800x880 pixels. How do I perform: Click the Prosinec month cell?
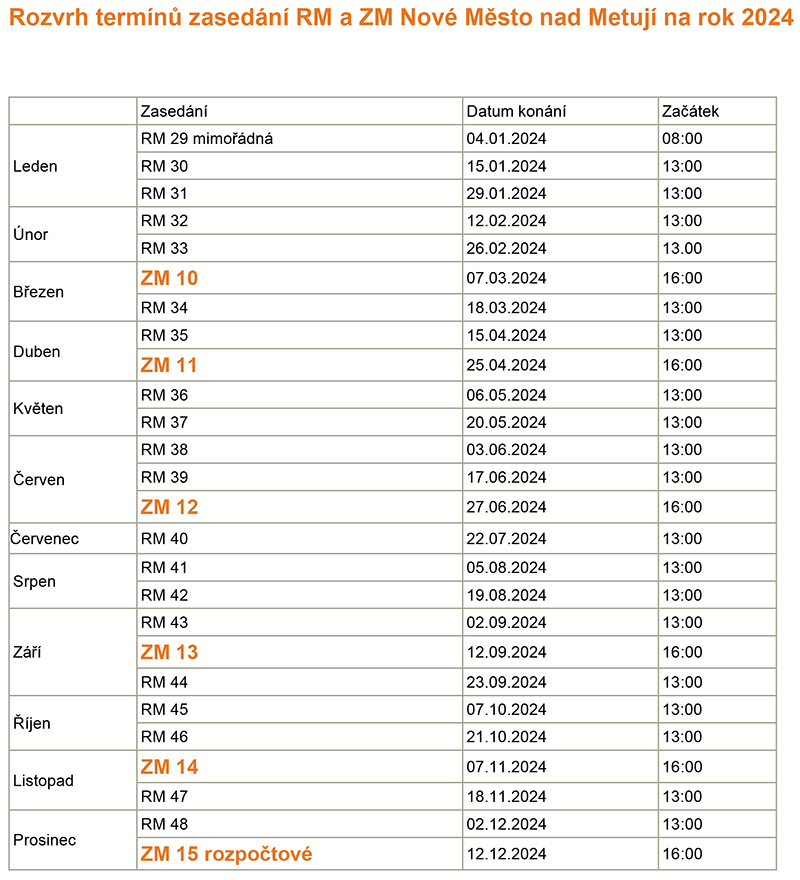73,840
